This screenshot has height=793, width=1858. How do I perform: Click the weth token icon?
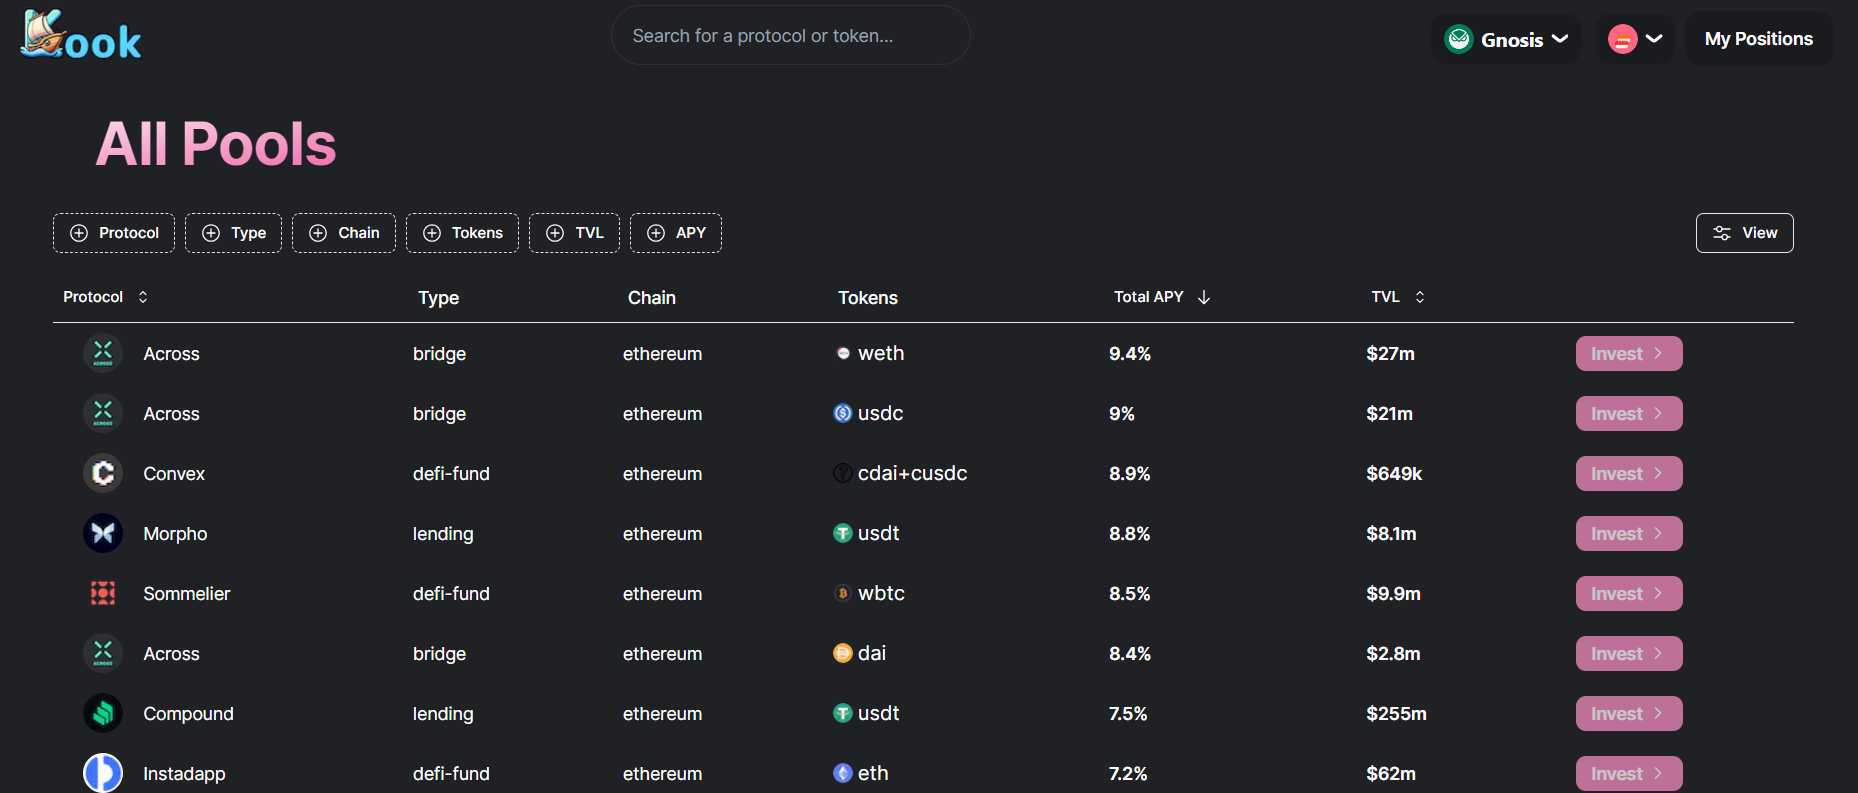click(x=843, y=353)
